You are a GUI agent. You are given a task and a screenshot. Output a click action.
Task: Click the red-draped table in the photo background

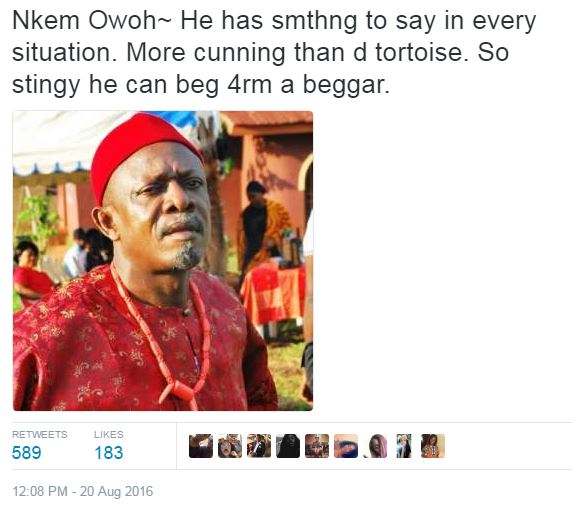273,294
